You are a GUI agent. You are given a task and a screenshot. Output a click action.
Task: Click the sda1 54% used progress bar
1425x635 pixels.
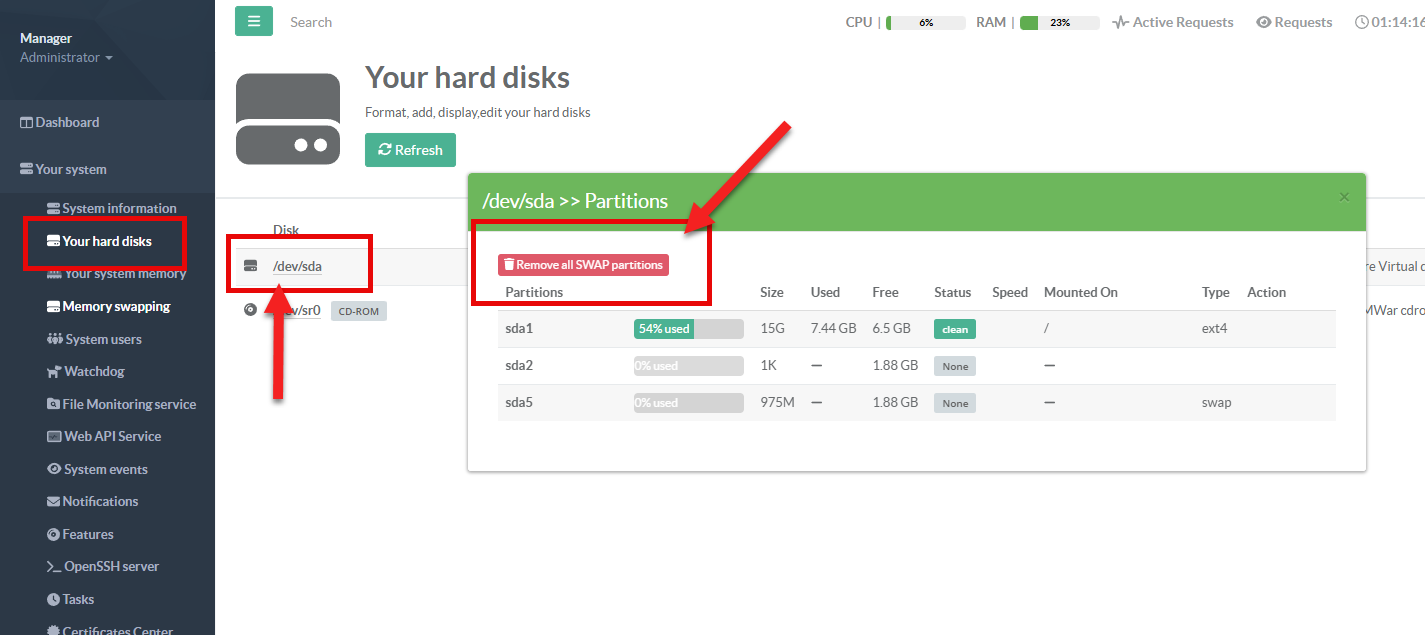(x=688, y=329)
